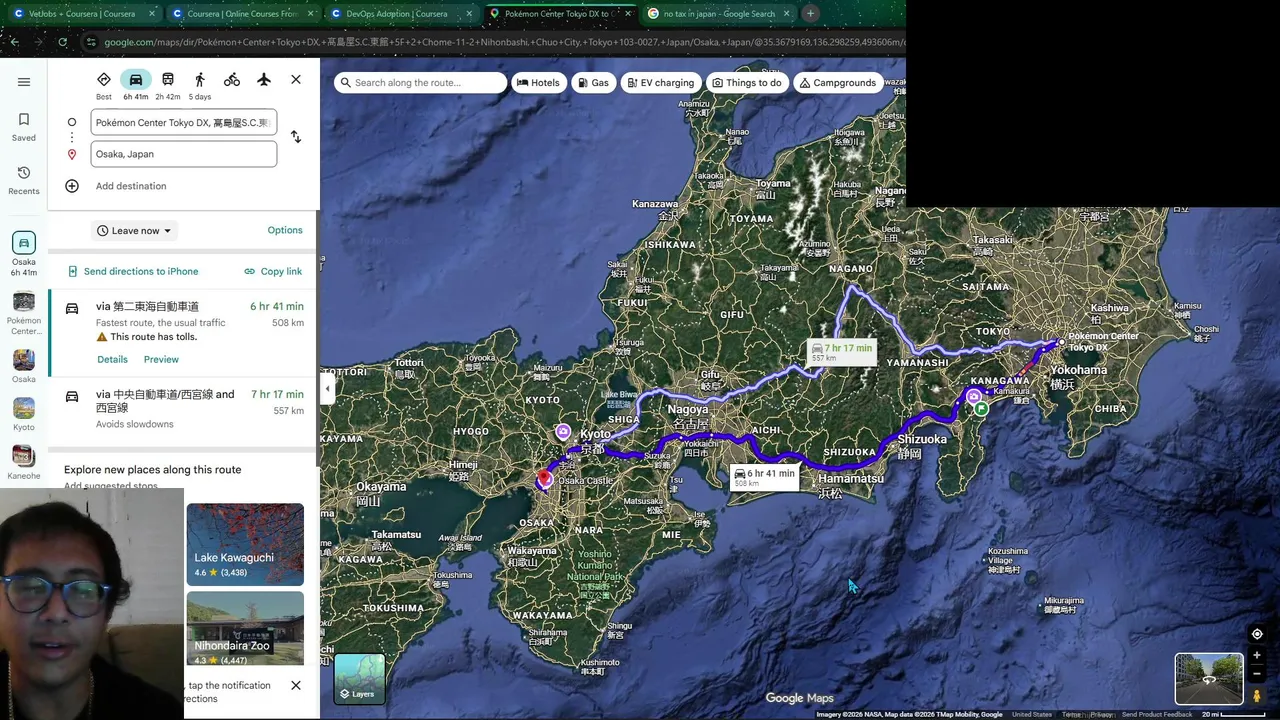Open Kaneohe recent item
Screen dimensions: 1280x720
coord(24,461)
